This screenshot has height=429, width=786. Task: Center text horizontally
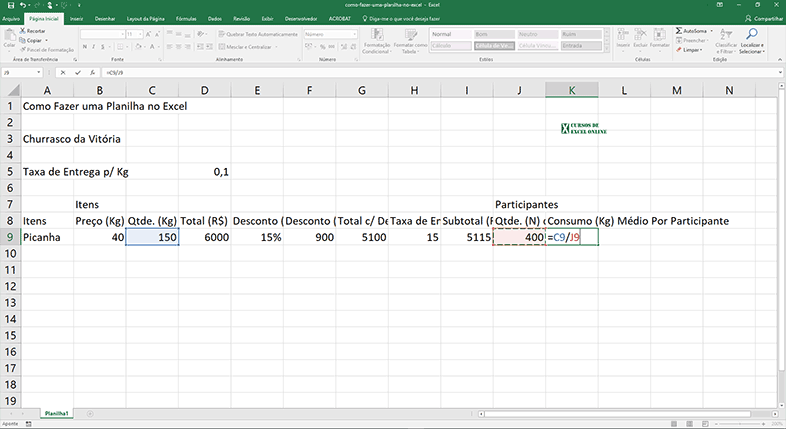(178, 47)
